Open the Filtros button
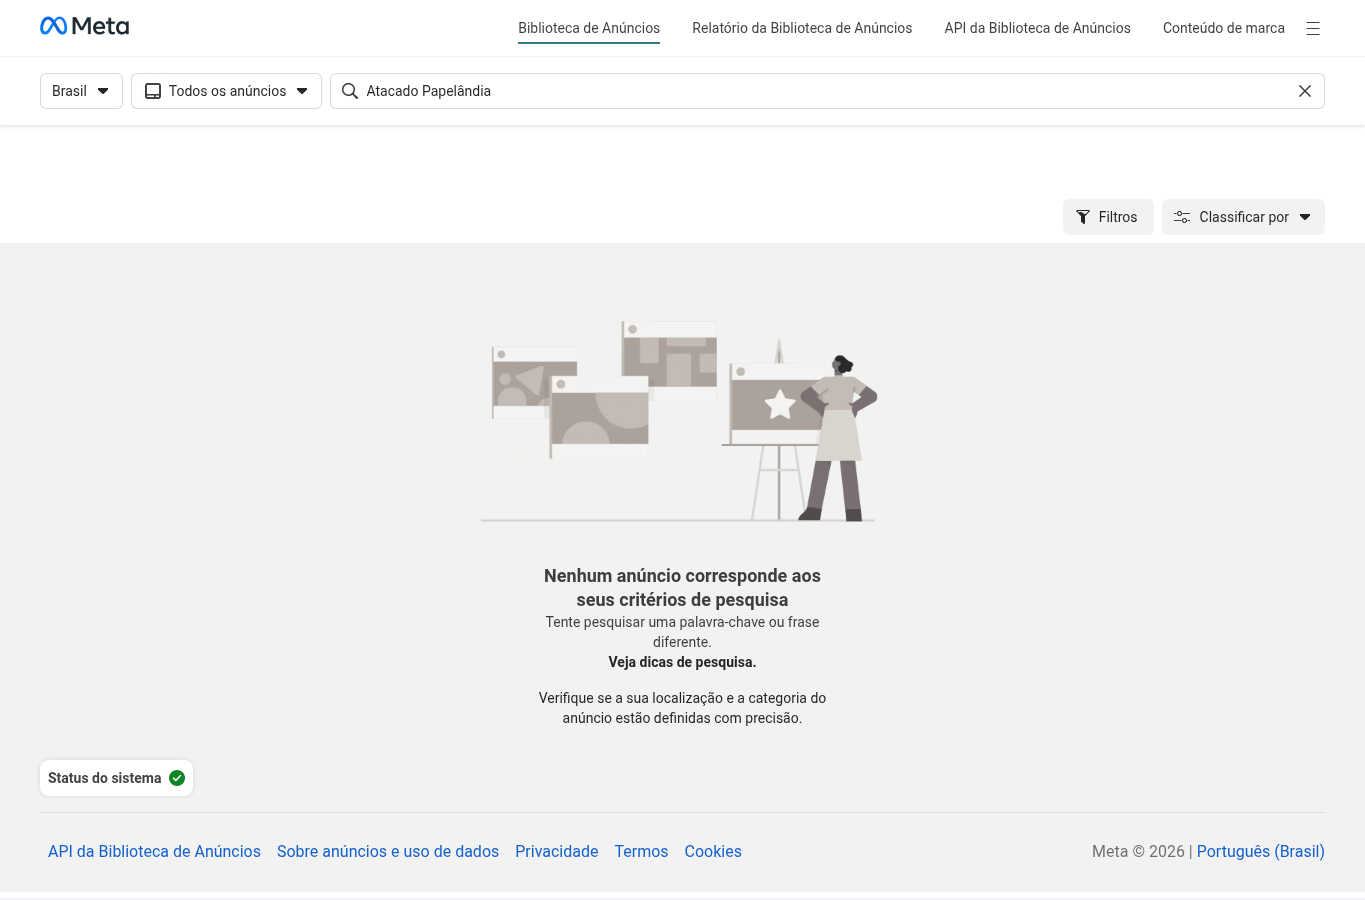Viewport: 1365px width, 900px height. click(x=1108, y=217)
